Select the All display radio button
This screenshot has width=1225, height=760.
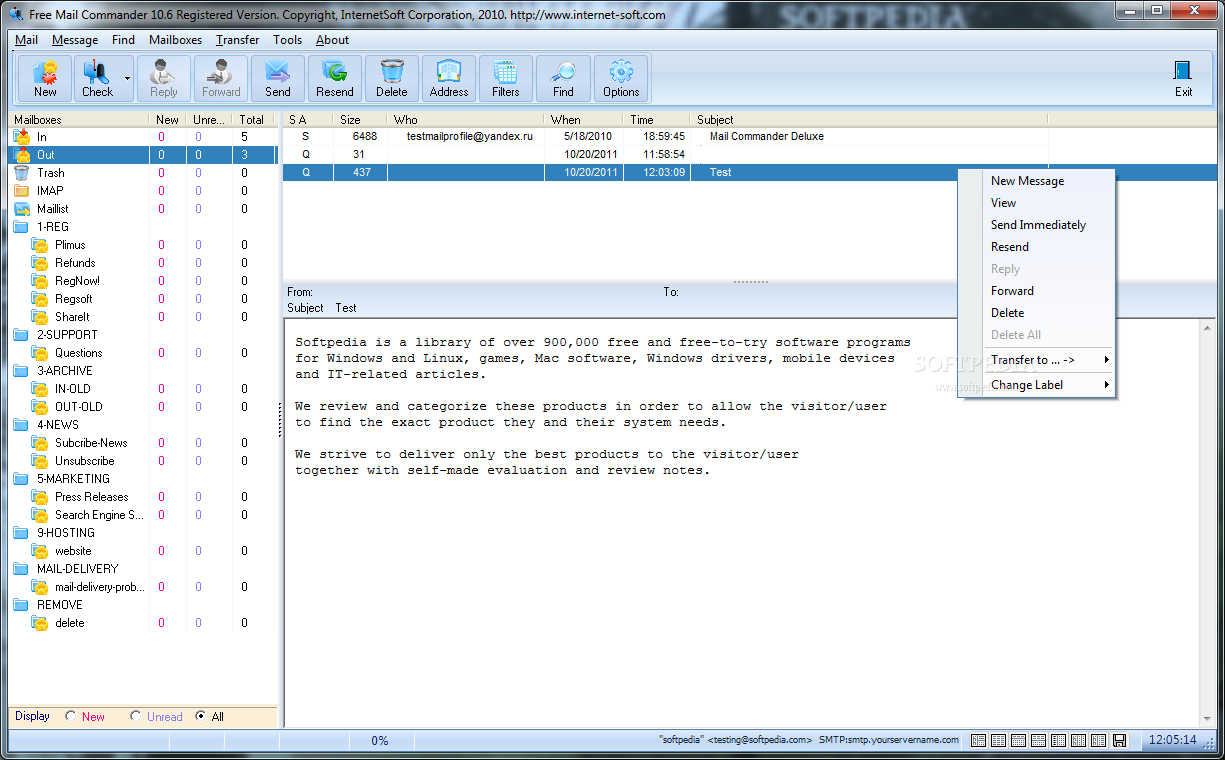pos(200,716)
